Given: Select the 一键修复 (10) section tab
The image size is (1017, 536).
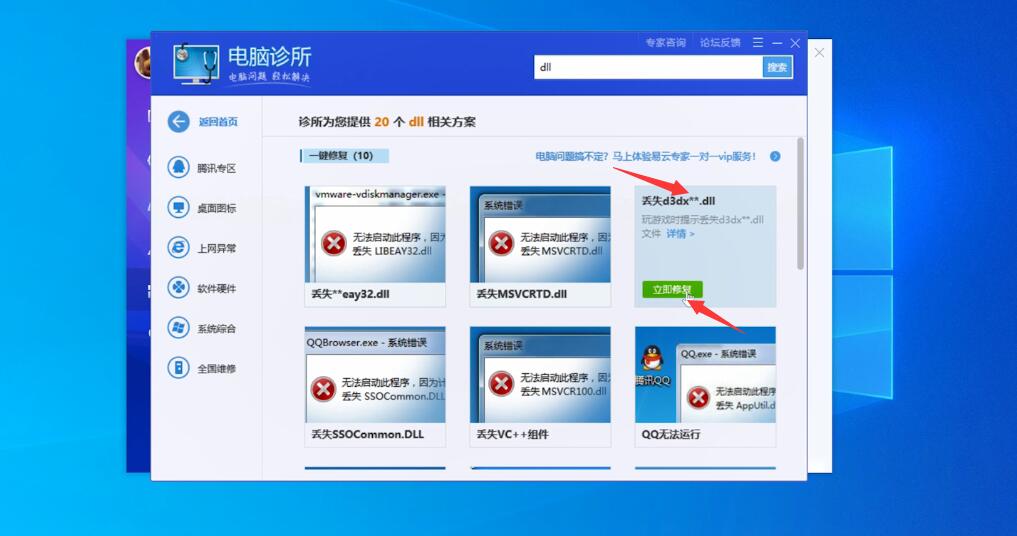Looking at the screenshot, I should (x=344, y=156).
